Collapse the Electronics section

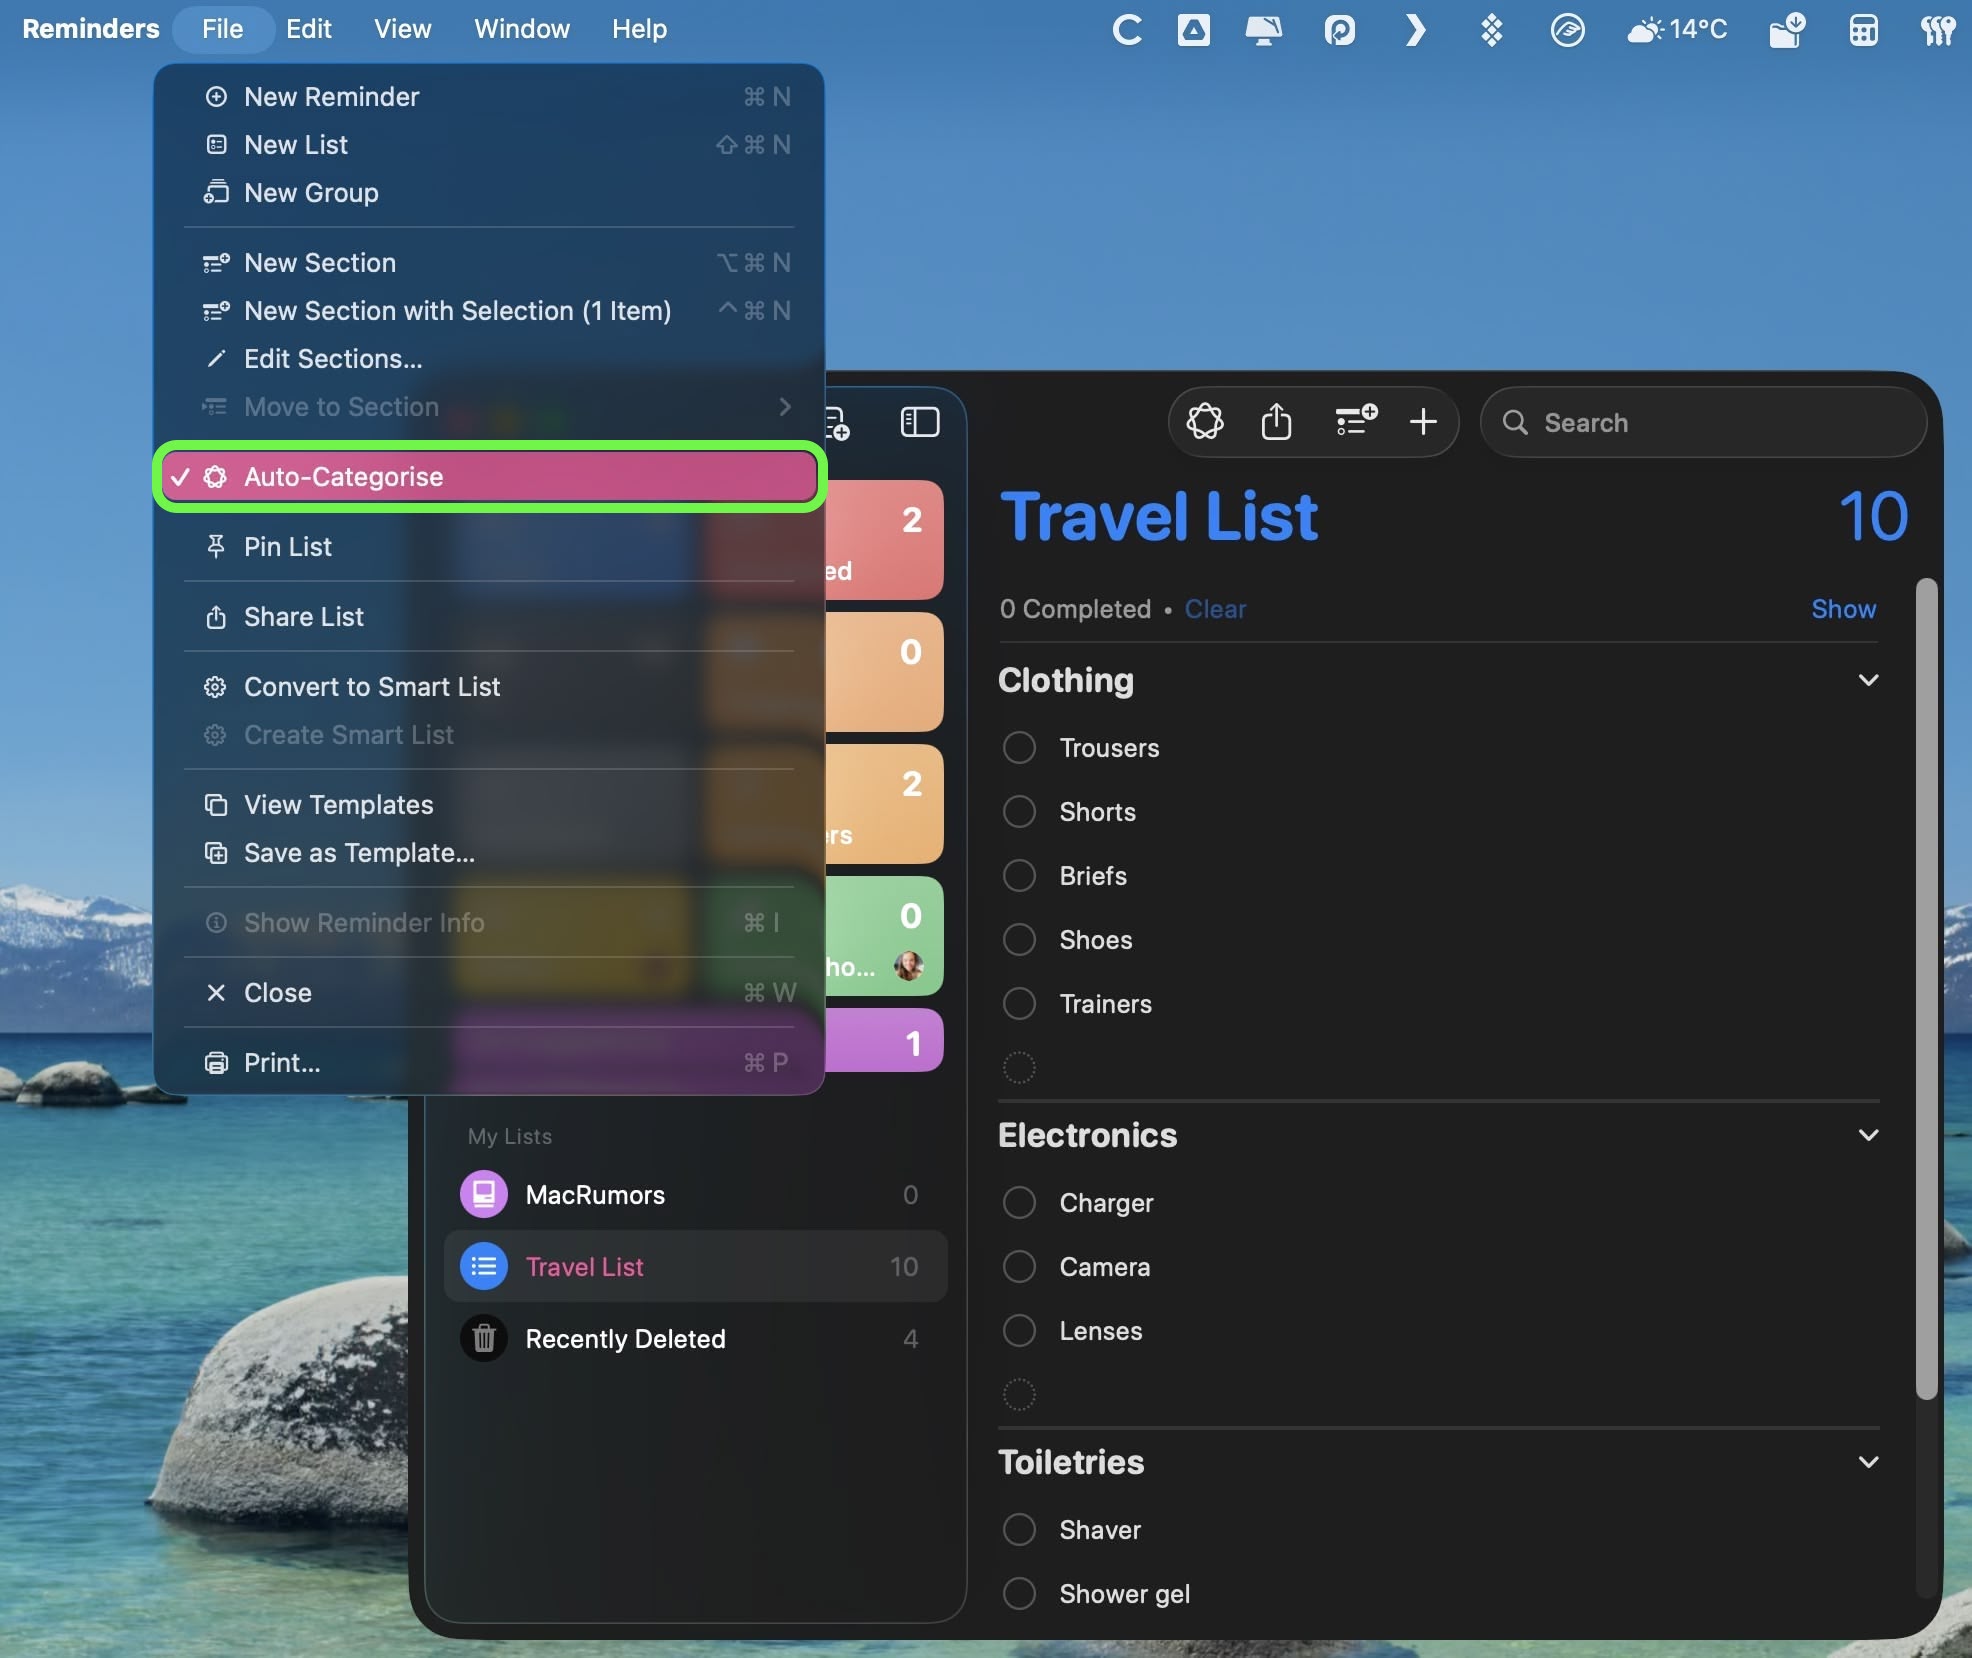tap(1867, 1135)
